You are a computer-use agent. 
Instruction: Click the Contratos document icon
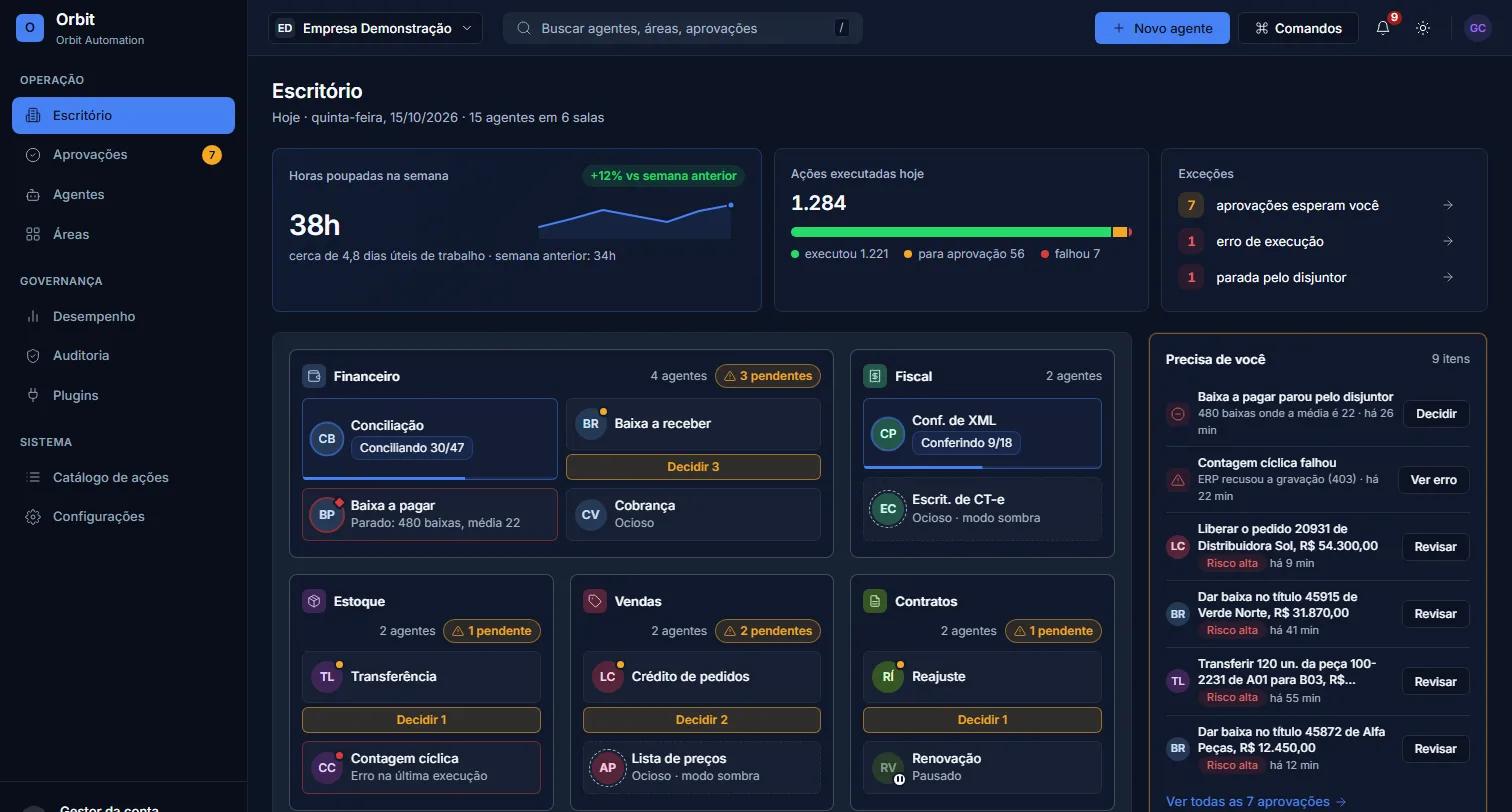(875, 601)
